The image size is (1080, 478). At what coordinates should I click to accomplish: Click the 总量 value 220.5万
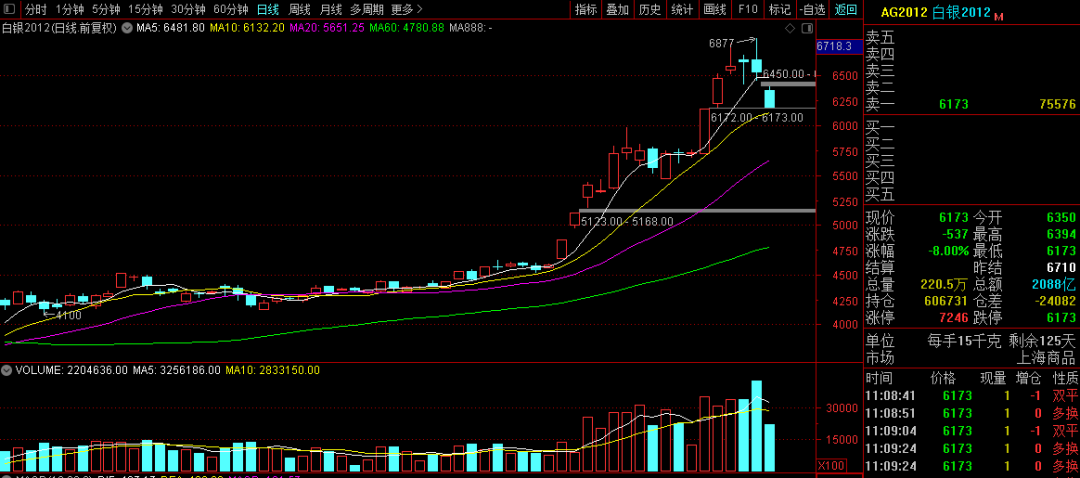coord(944,284)
